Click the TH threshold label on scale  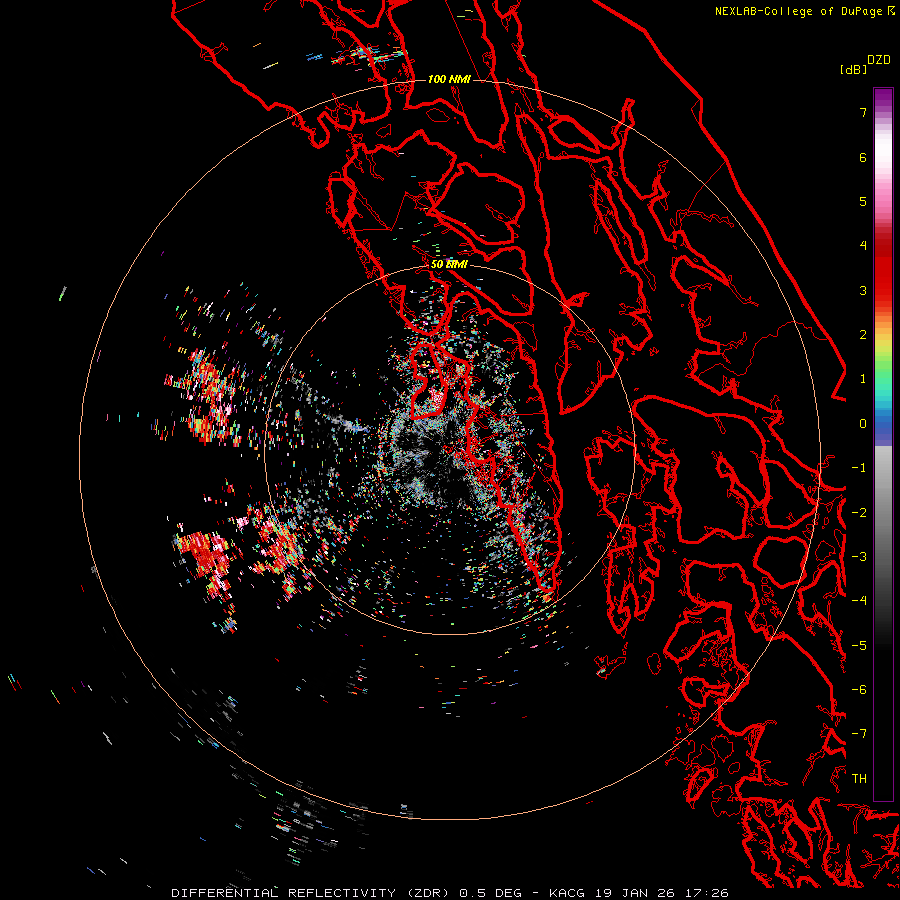tap(859, 779)
